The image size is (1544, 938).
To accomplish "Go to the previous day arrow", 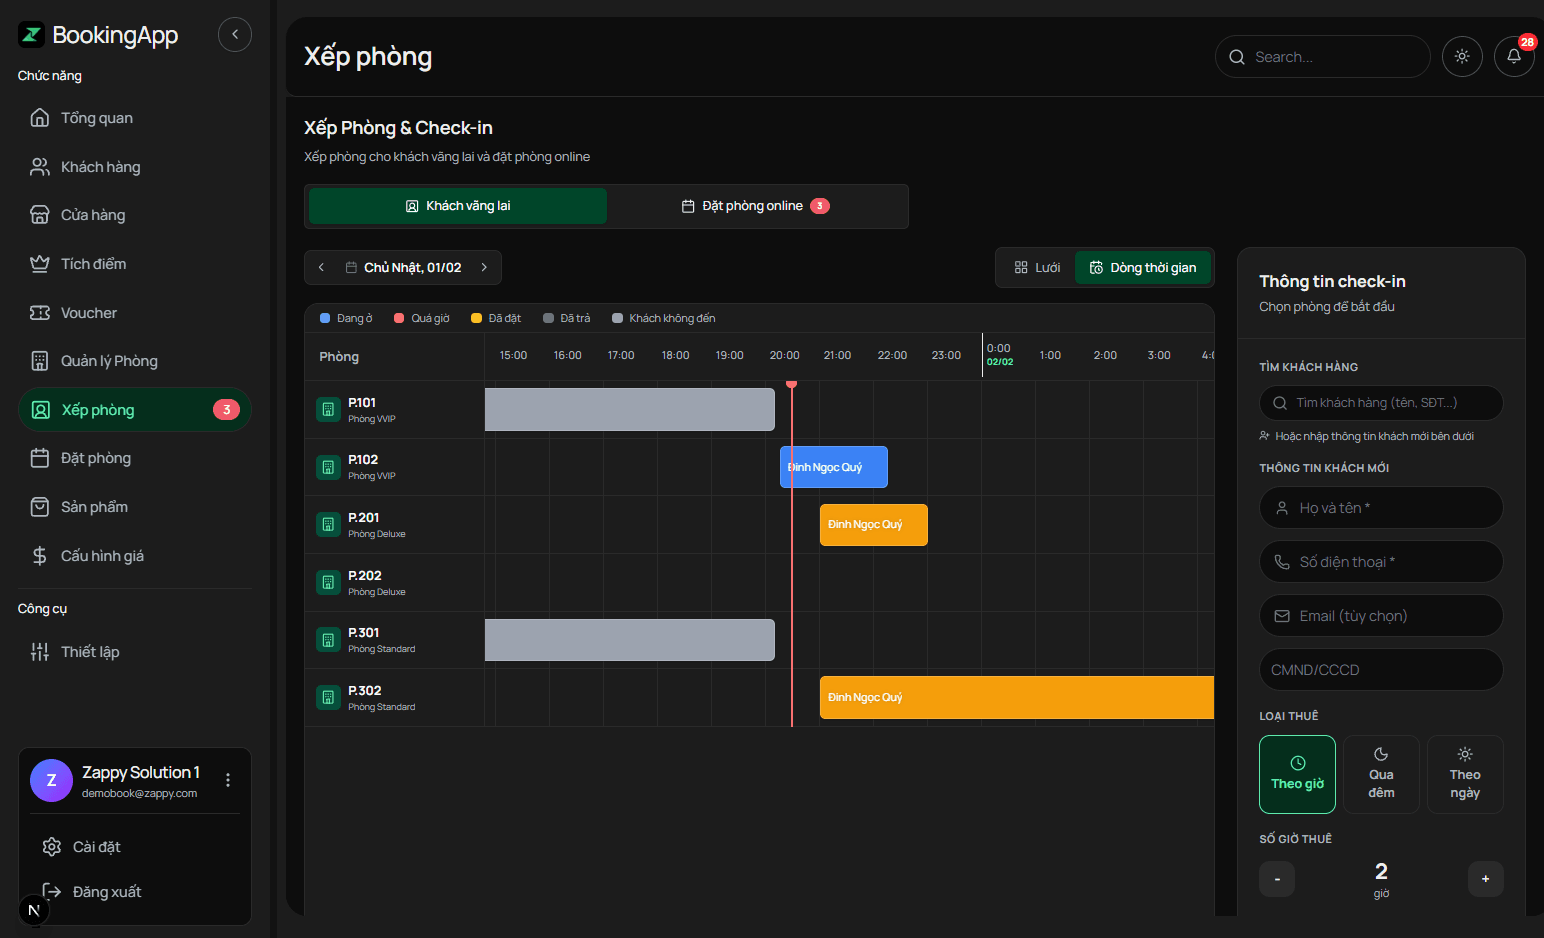I will [x=321, y=267].
